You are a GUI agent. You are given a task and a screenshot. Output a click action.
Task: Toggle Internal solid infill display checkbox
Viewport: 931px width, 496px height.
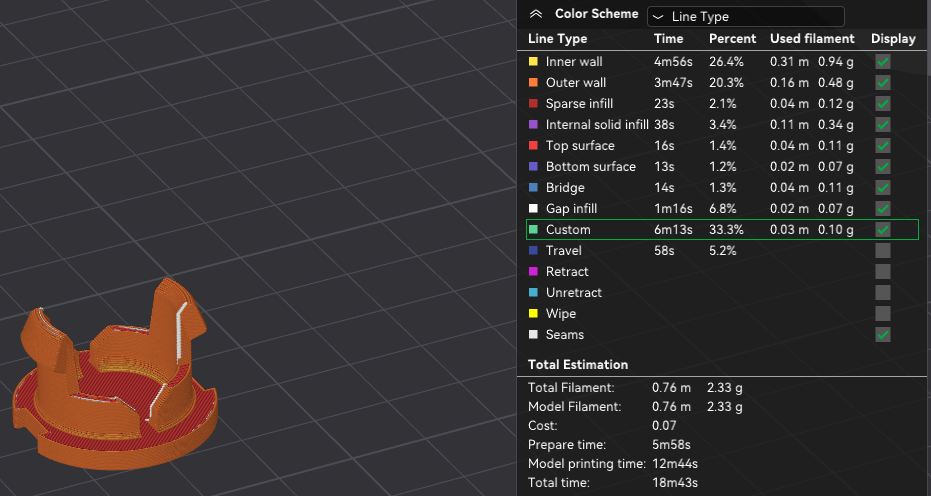pyautogui.click(x=883, y=125)
